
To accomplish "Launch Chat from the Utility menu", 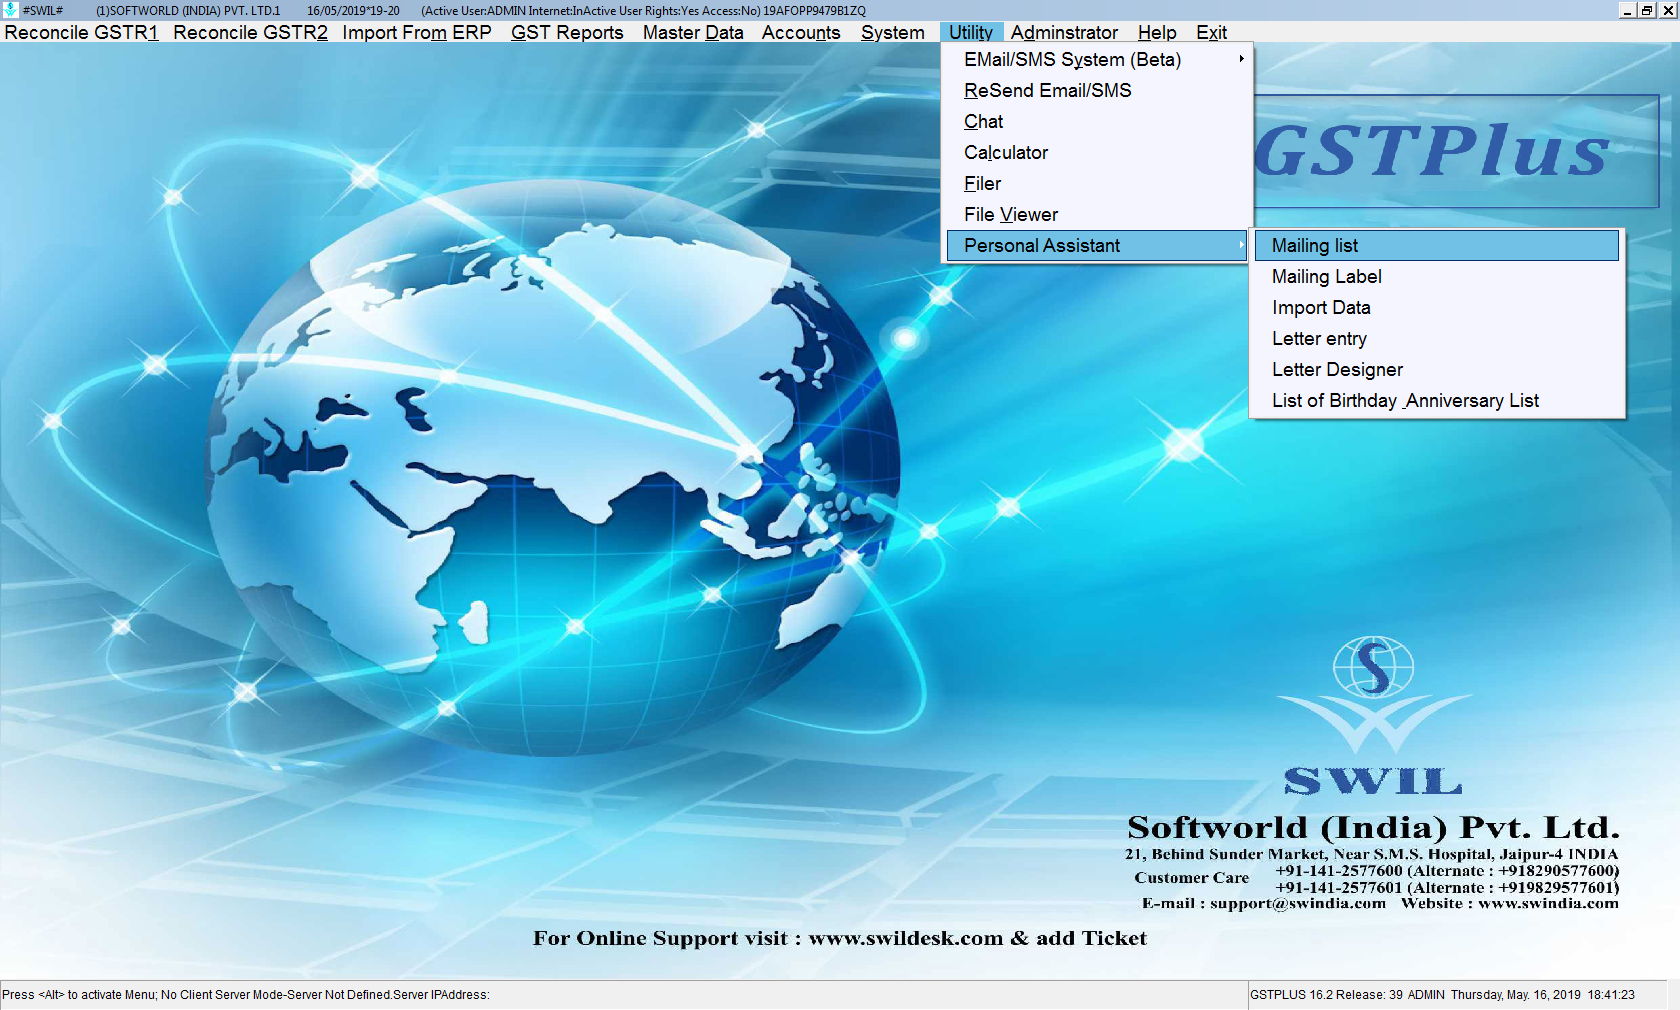I will 1097,122.
